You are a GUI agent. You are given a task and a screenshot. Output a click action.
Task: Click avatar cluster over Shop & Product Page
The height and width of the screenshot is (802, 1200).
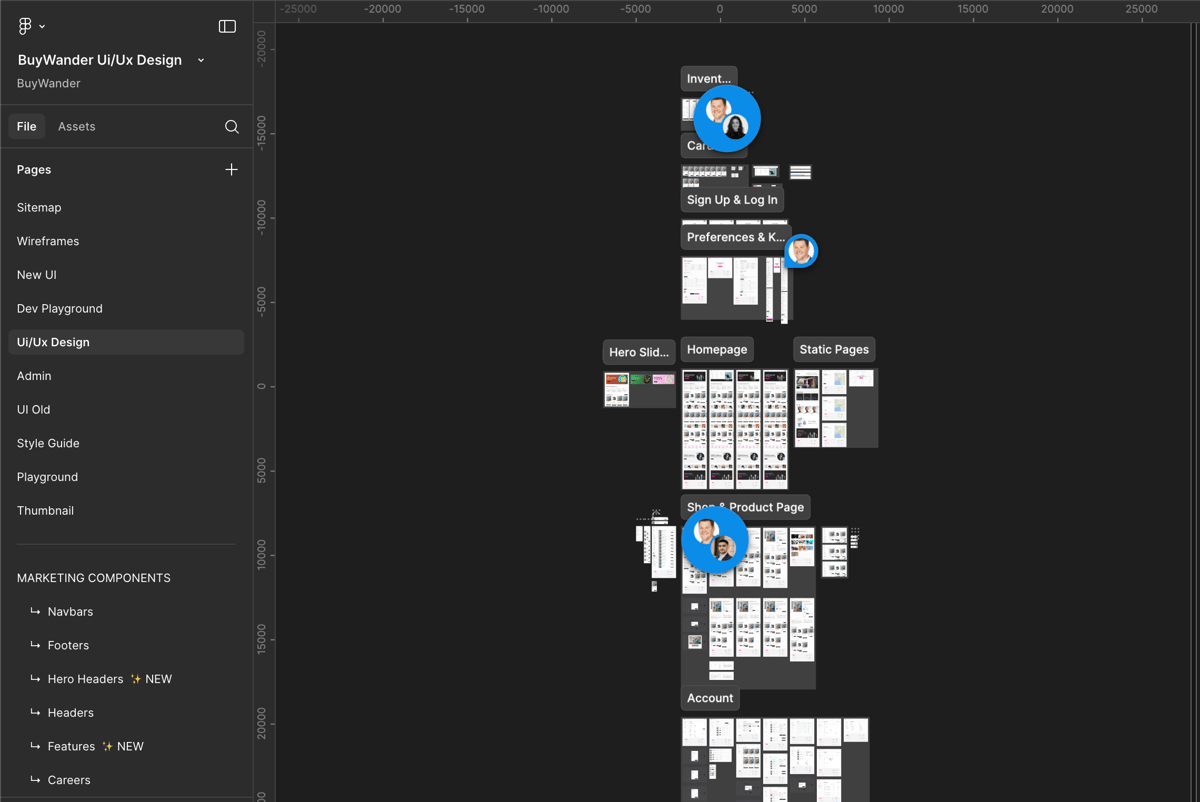pyautogui.click(x=715, y=540)
